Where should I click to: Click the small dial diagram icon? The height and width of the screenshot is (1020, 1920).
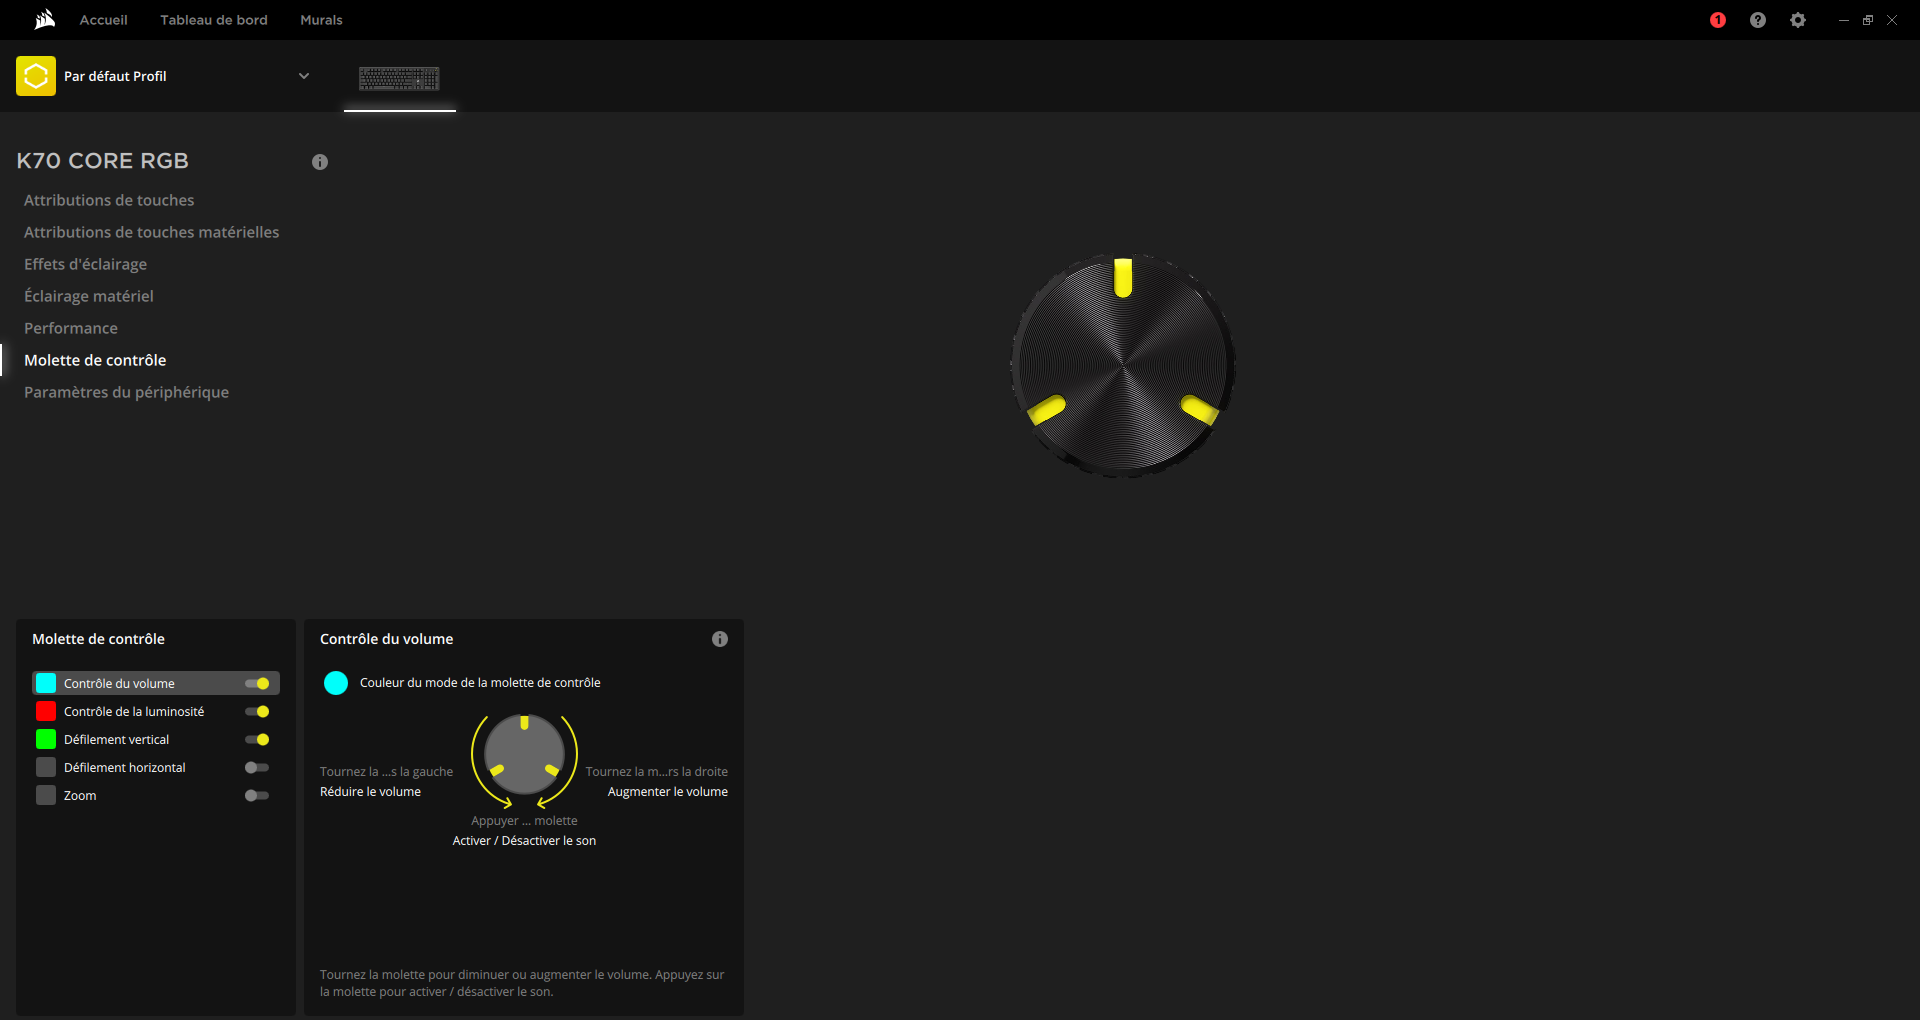click(524, 754)
